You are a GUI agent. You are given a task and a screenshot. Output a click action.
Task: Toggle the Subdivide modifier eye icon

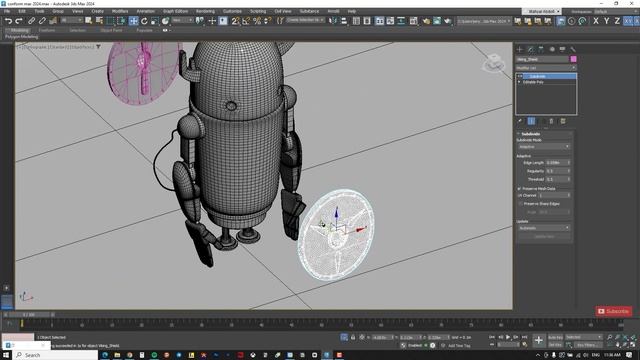coord(520,76)
